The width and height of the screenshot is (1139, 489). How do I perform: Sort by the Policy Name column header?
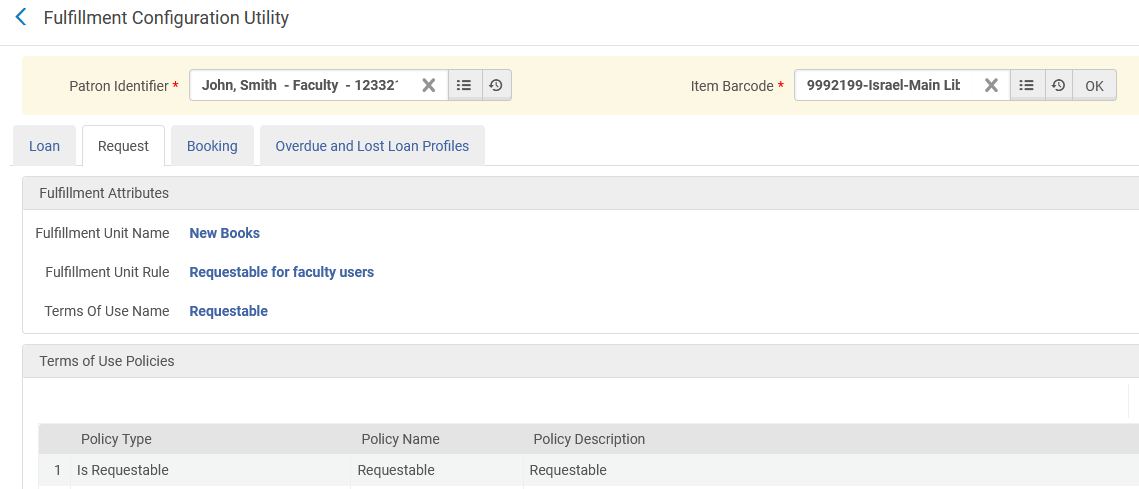point(400,439)
